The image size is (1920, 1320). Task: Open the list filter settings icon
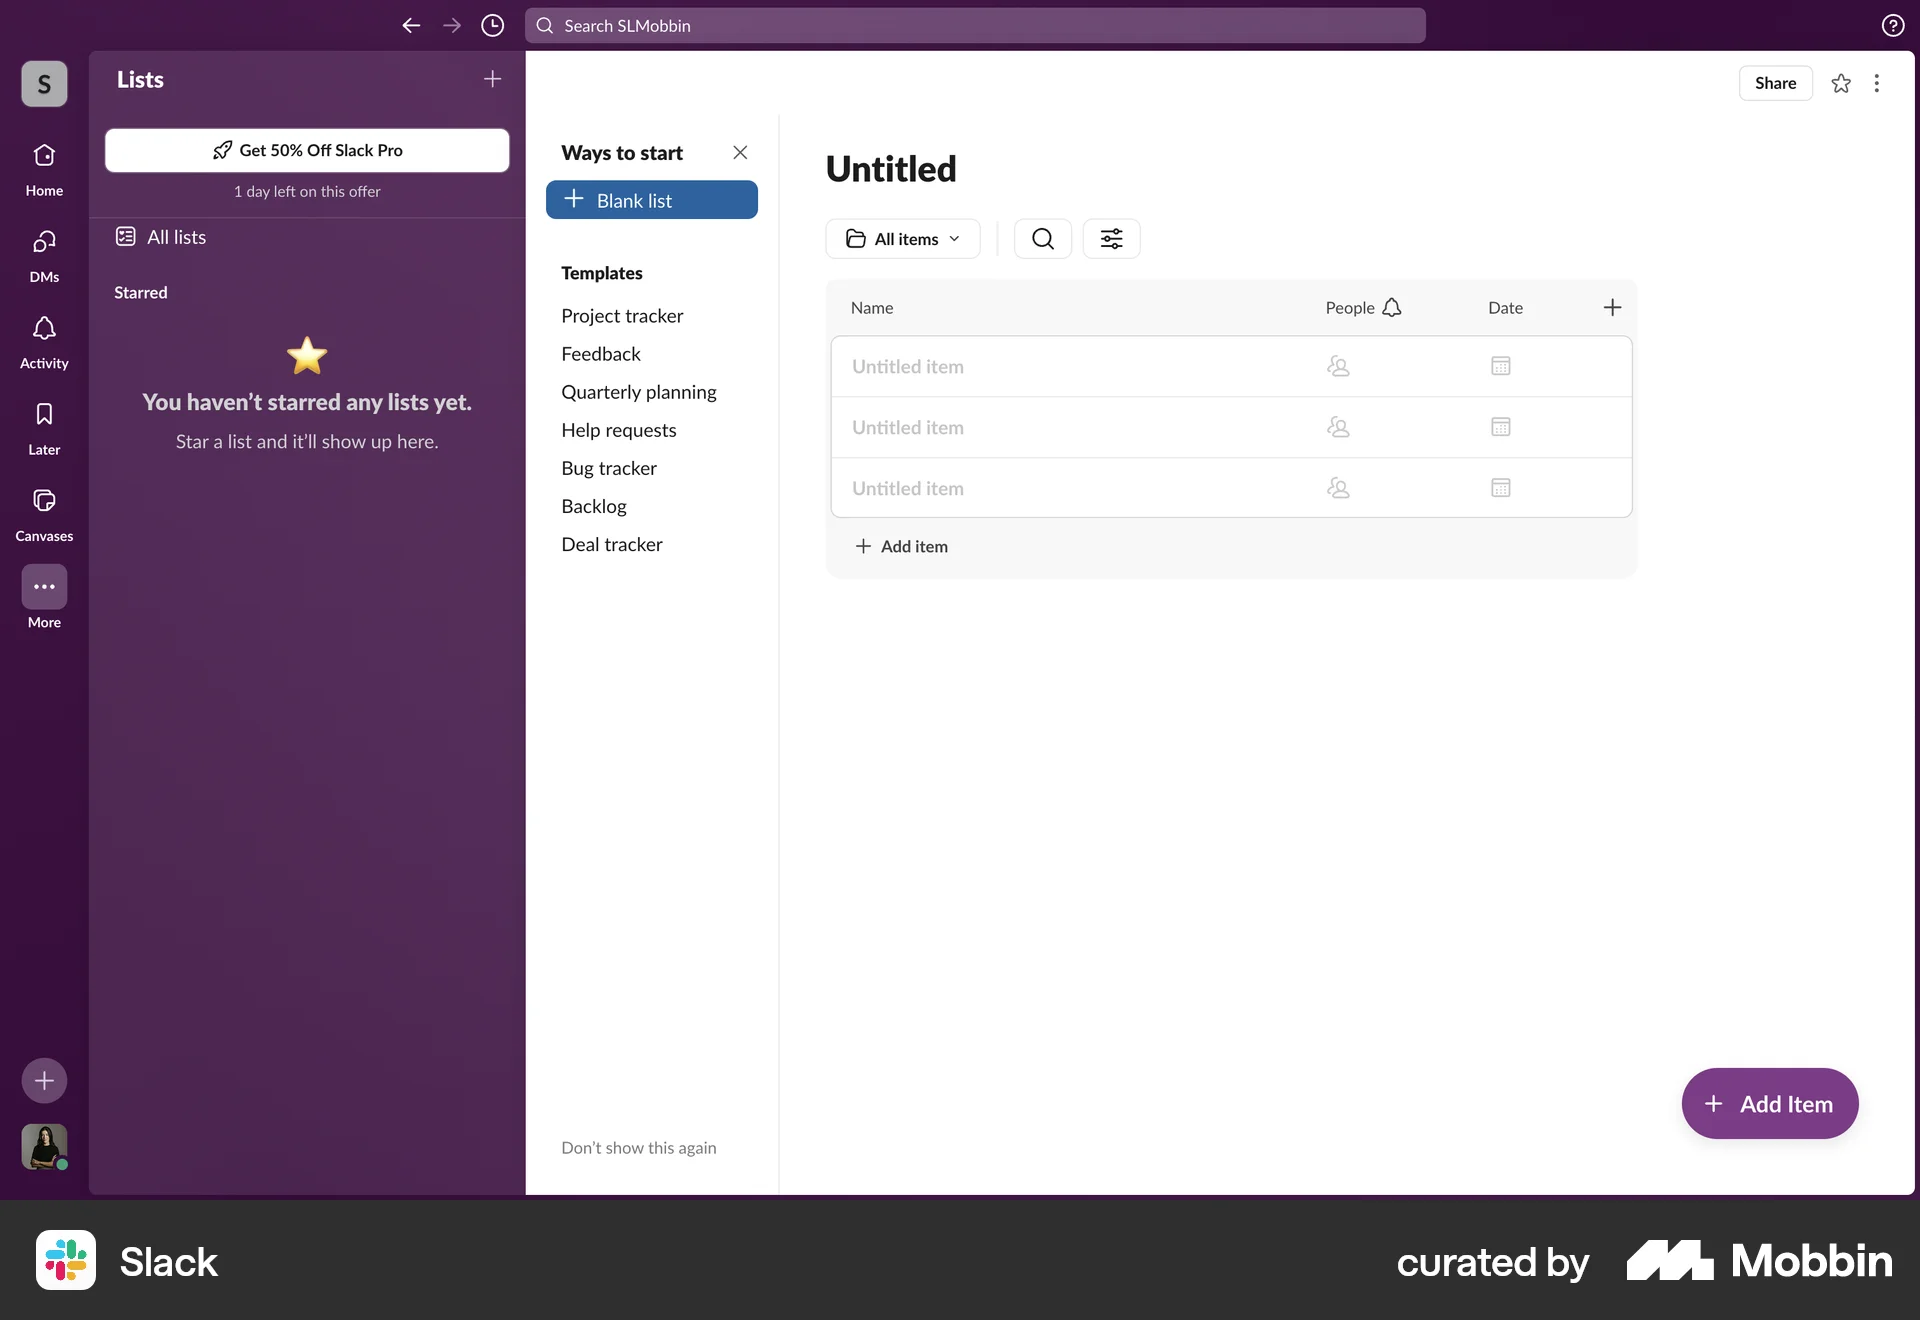(1112, 238)
